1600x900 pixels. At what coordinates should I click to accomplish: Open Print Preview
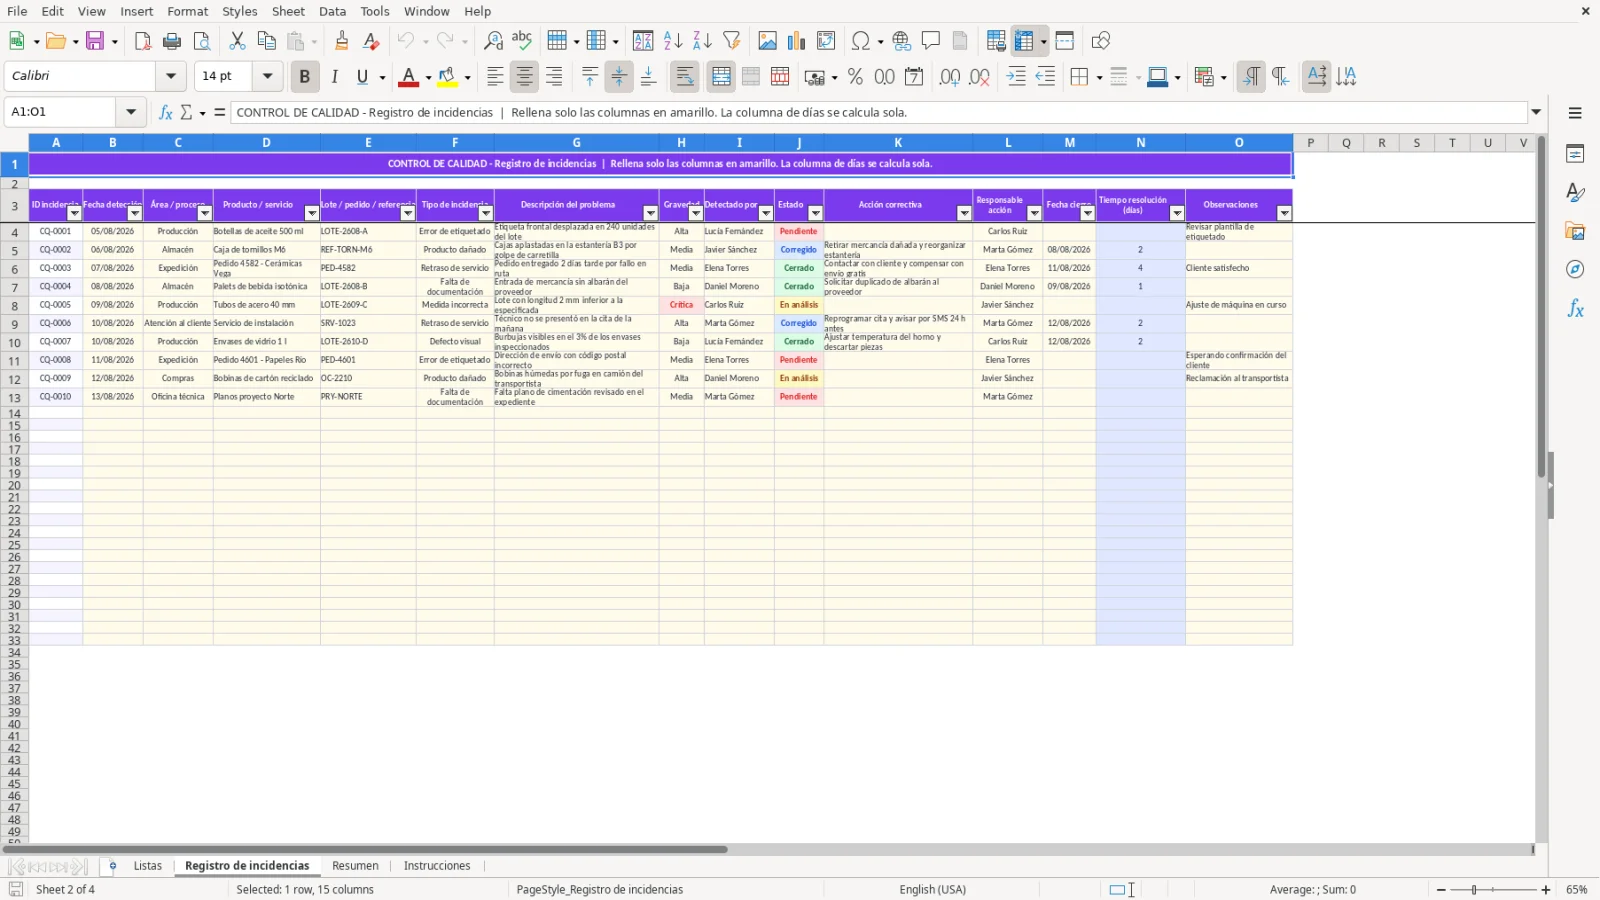[202, 41]
